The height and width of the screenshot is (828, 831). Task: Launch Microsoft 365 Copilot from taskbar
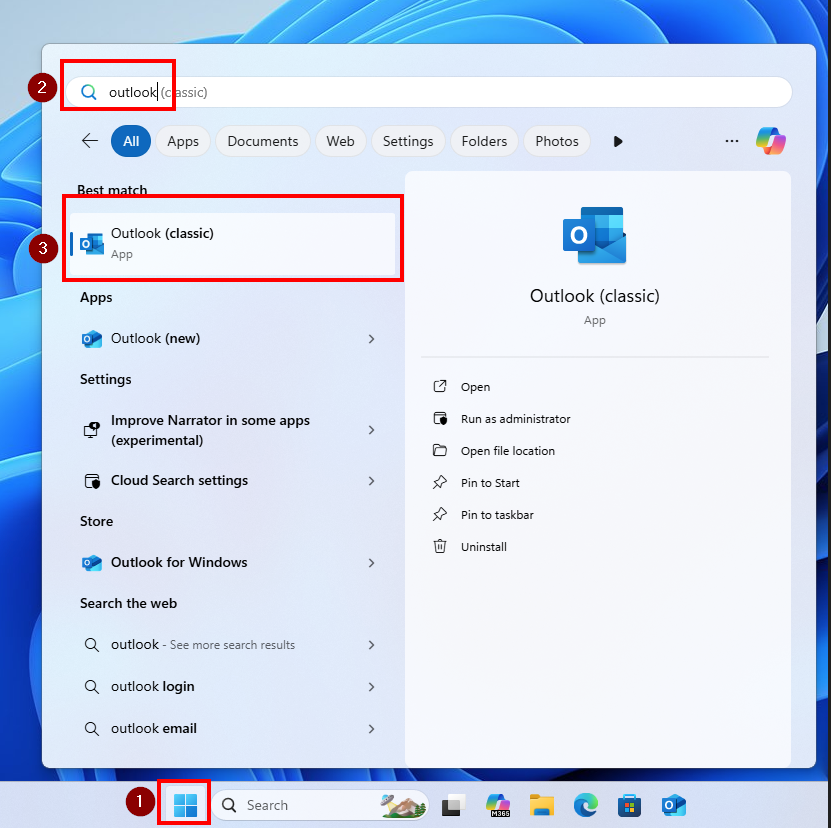click(498, 805)
